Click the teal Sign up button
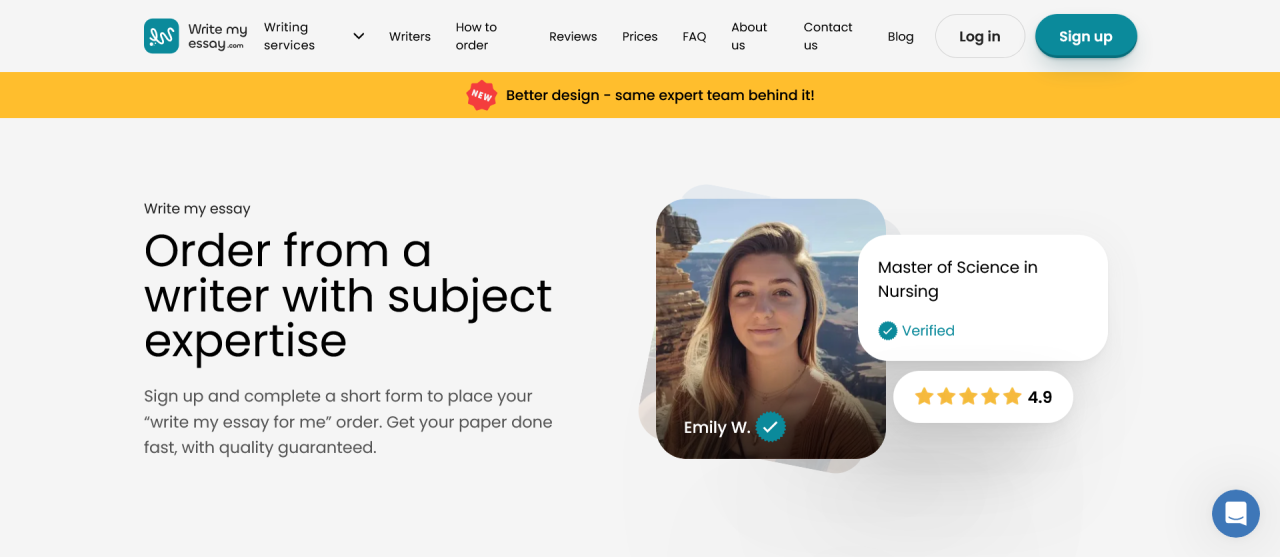This screenshot has height=557, width=1280. click(x=1085, y=36)
